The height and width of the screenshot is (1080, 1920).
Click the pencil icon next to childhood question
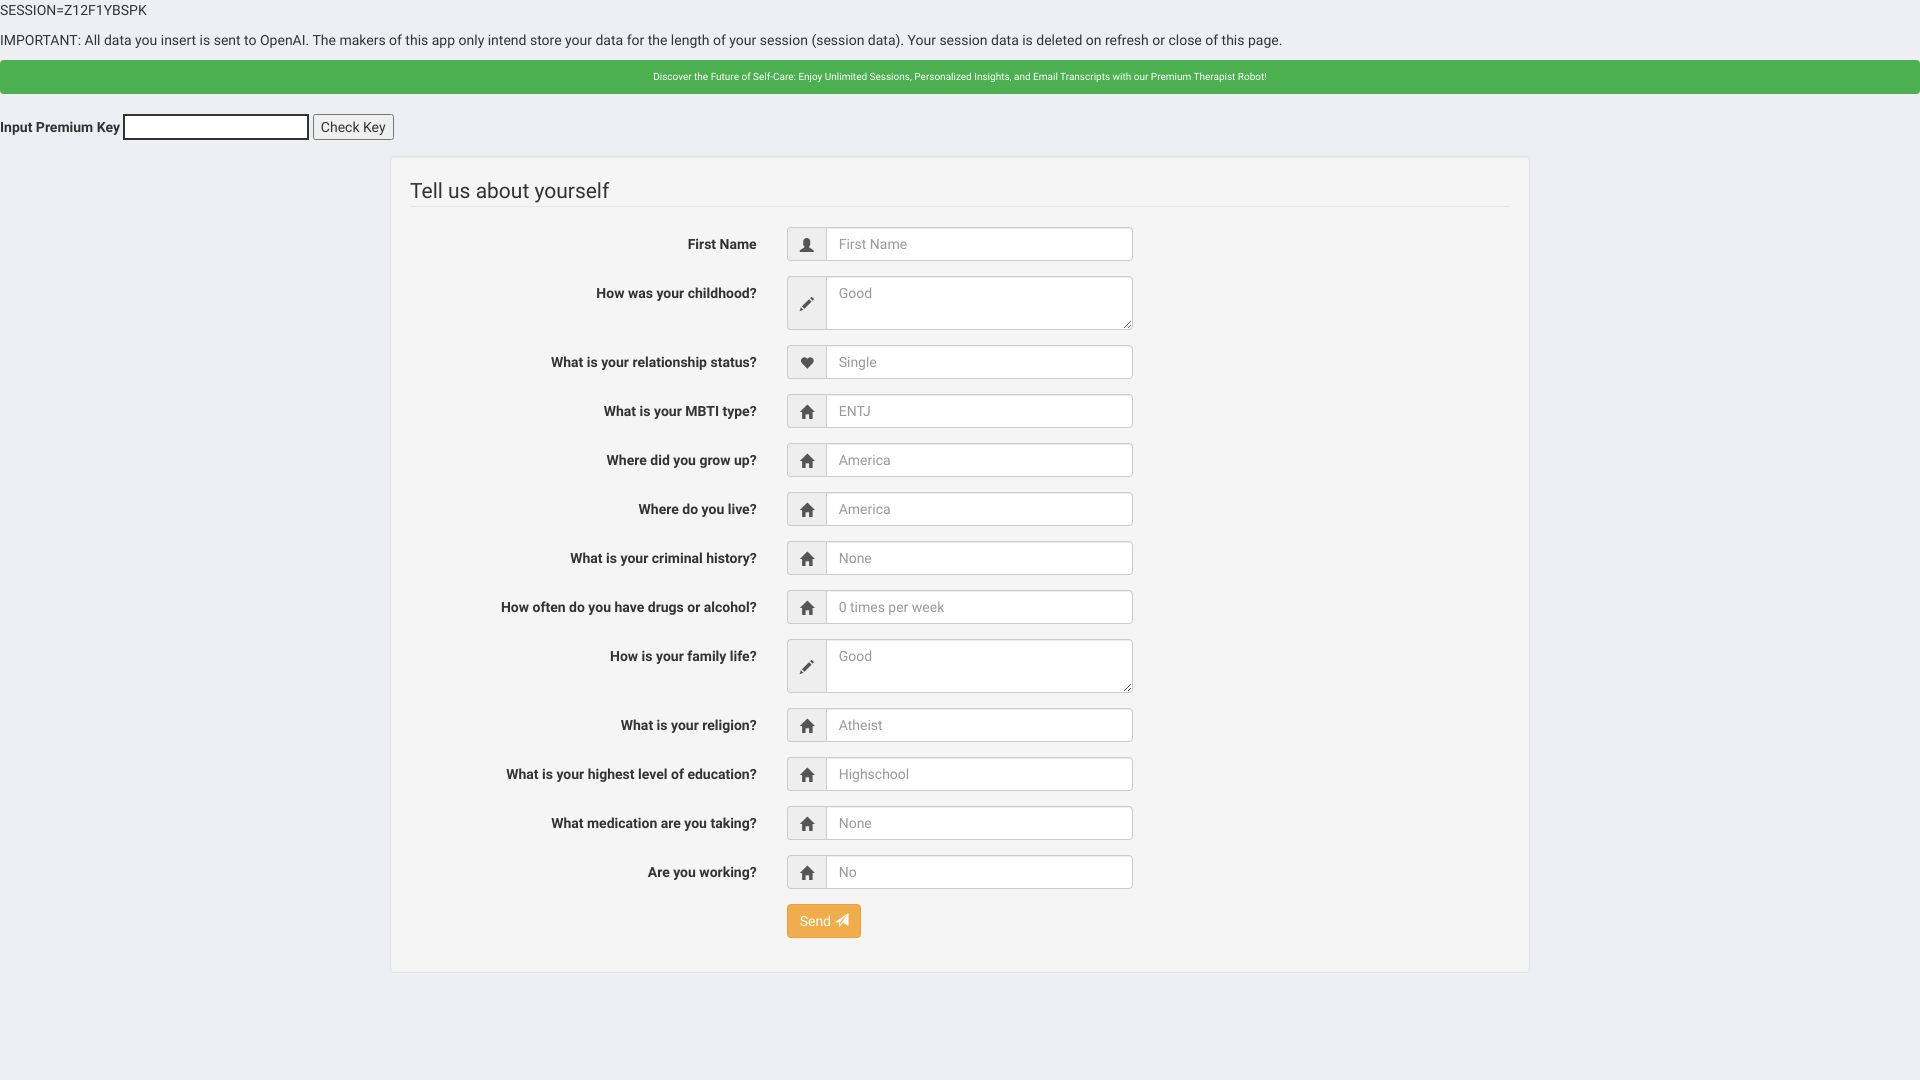tap(806, 303)
